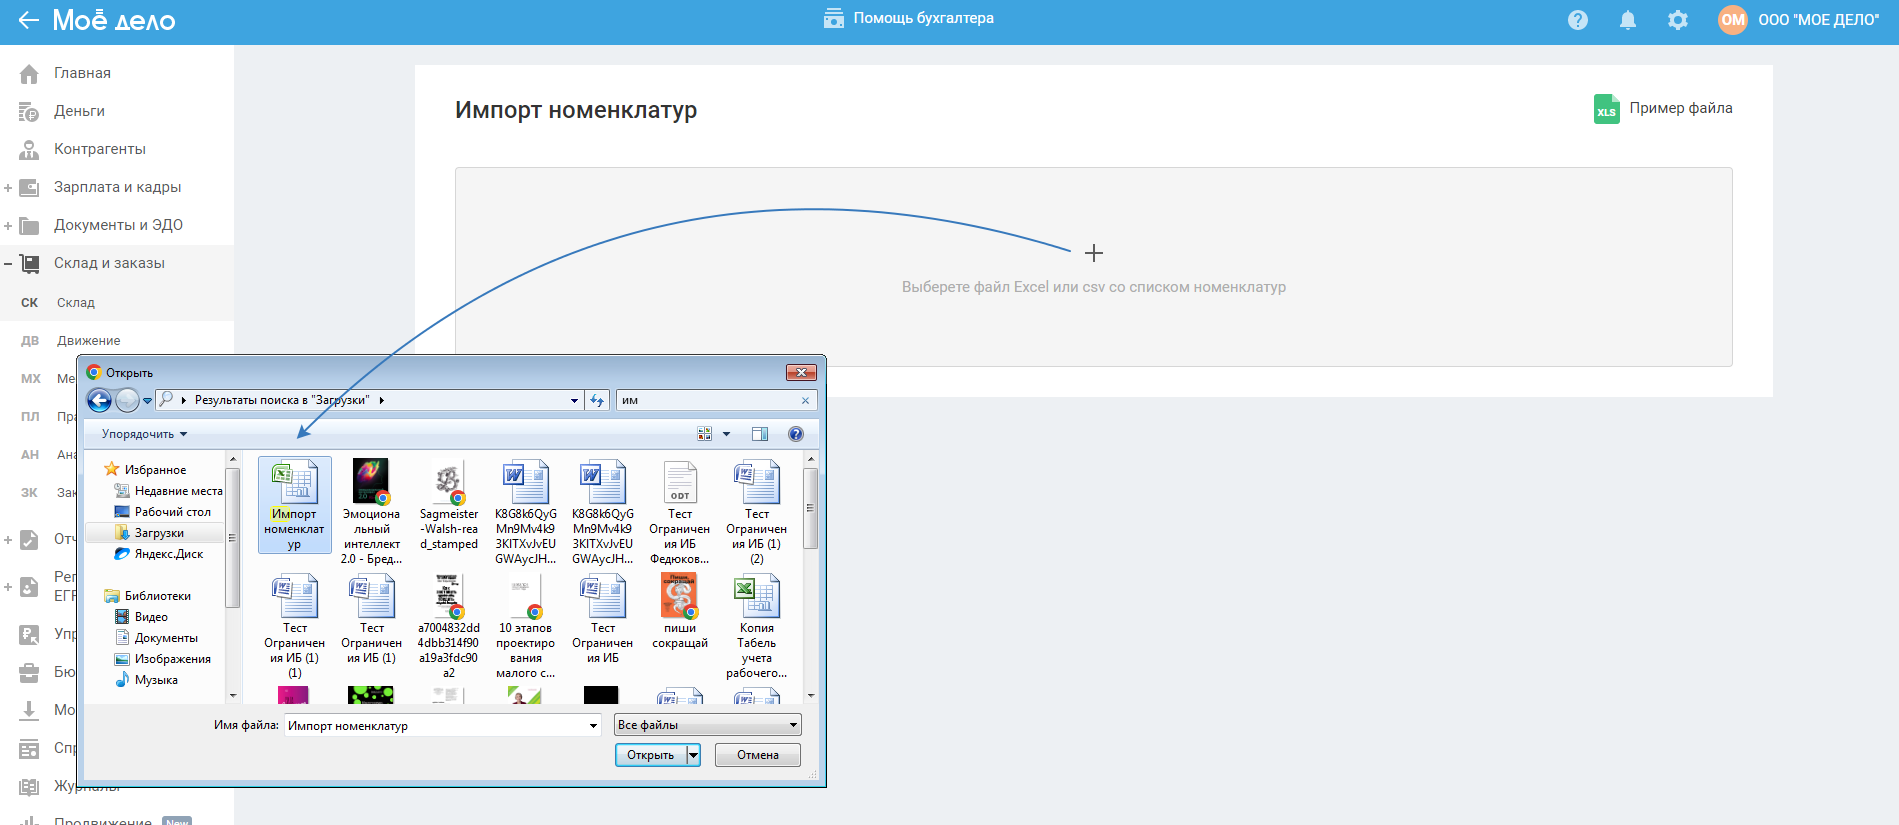This screenshot has width=1899, height=825.
Task: Open the view options dropdown arrow
Action: [x=726, y=434]
